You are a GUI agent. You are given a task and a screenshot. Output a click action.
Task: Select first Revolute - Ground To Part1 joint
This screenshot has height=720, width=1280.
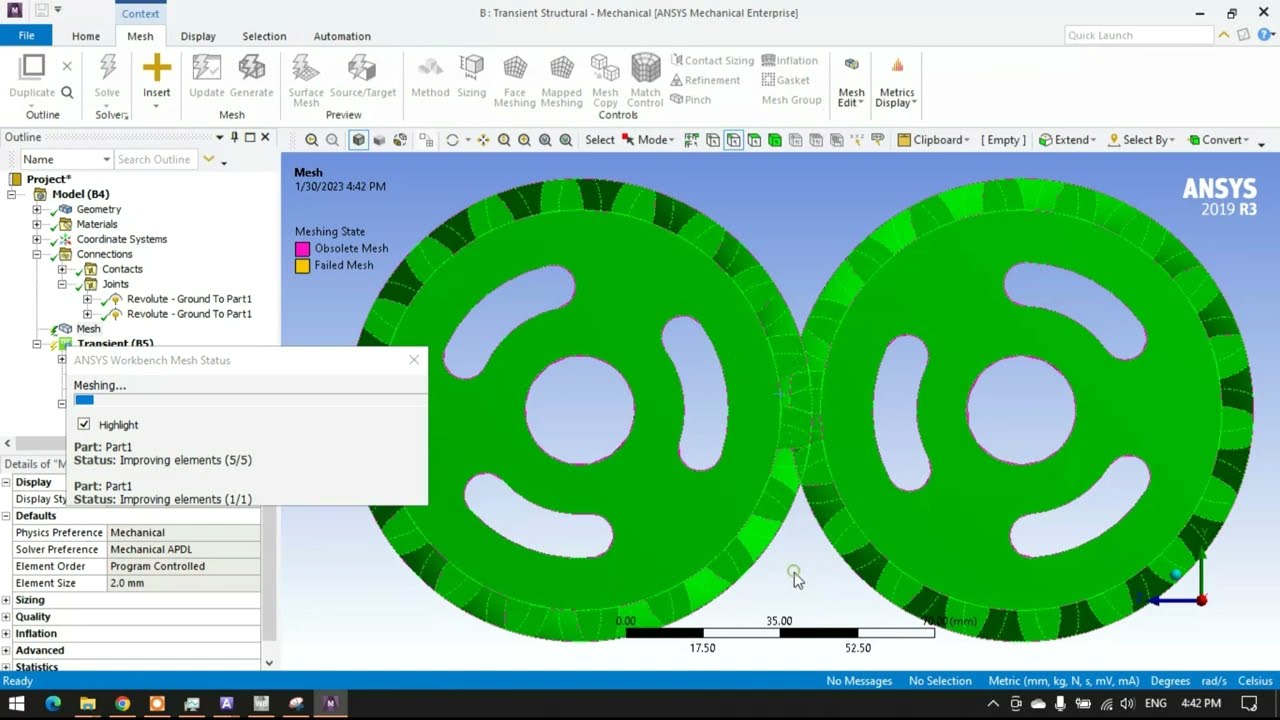point(189,299)
